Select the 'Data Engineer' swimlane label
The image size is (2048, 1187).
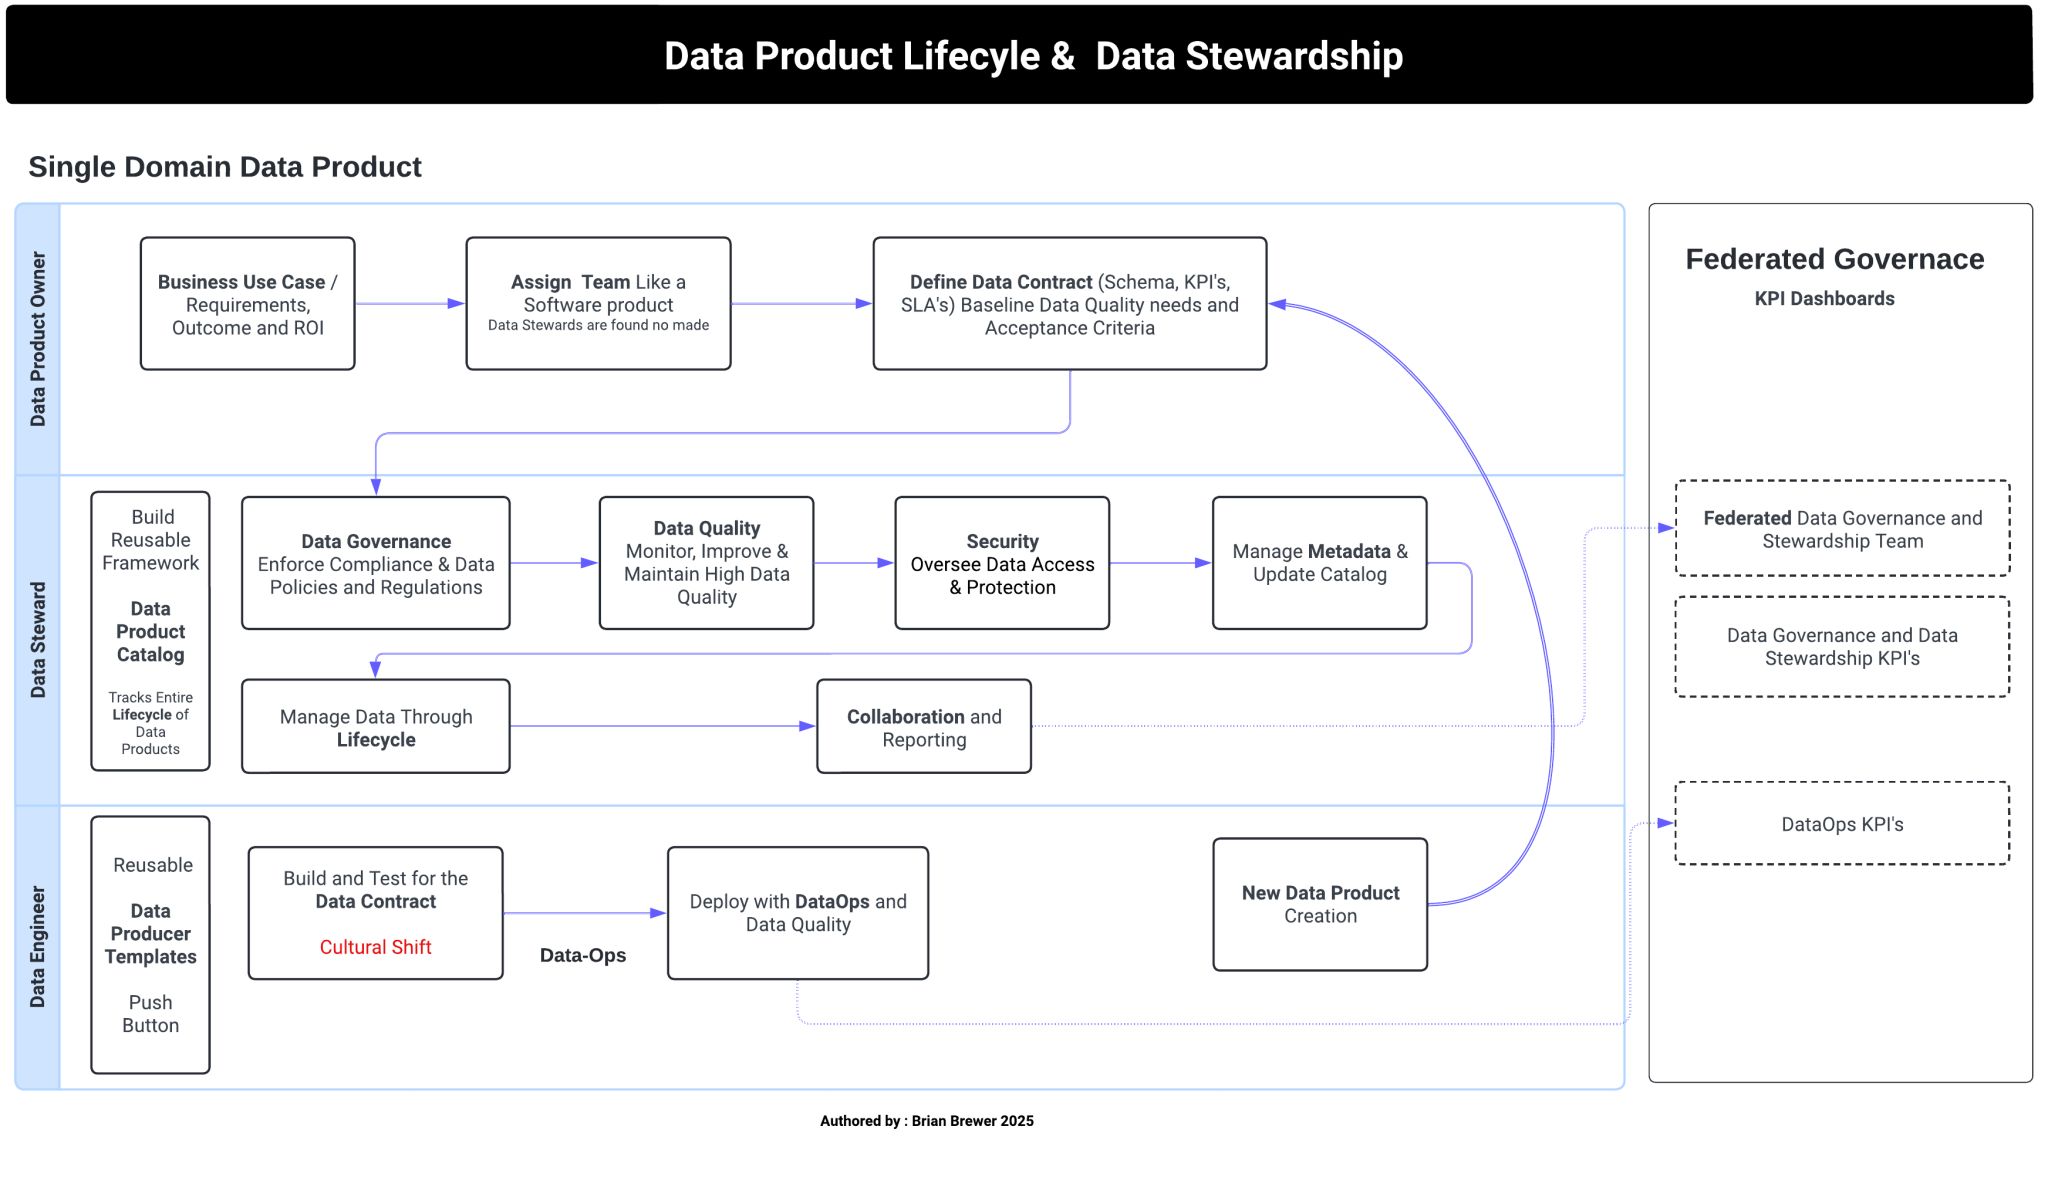[38, 947]
